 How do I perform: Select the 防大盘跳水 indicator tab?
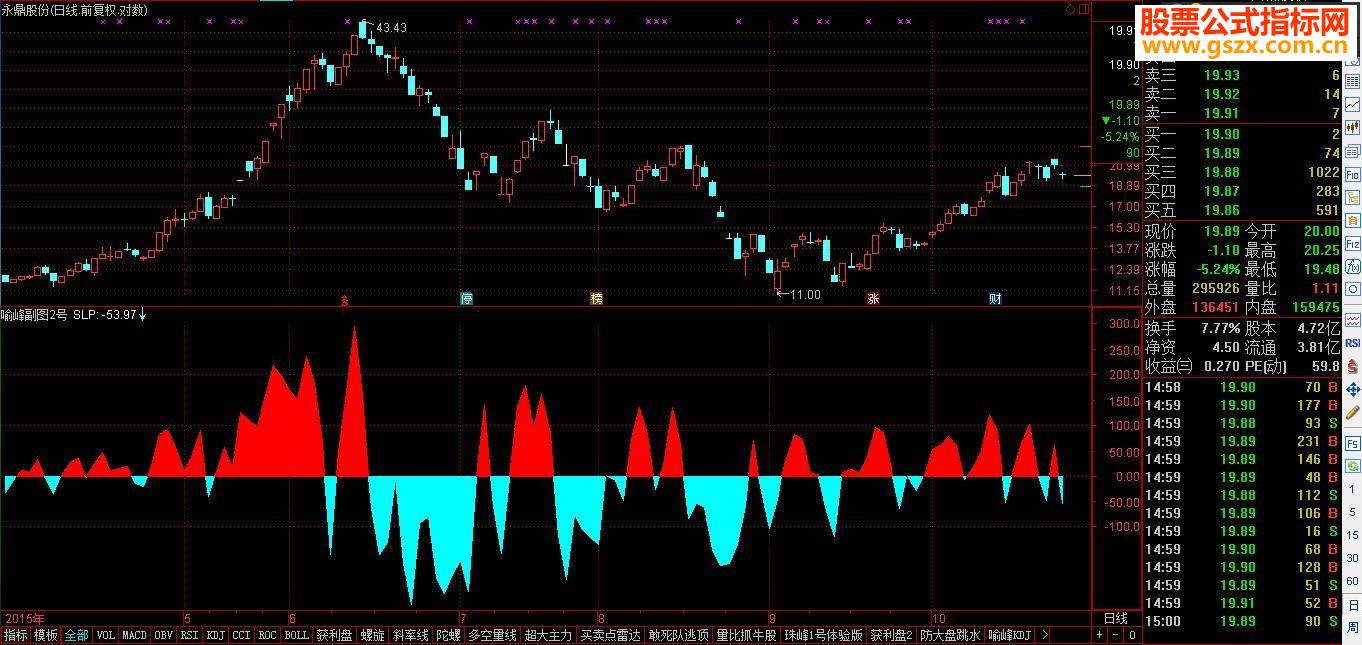[x=950, y=635]
